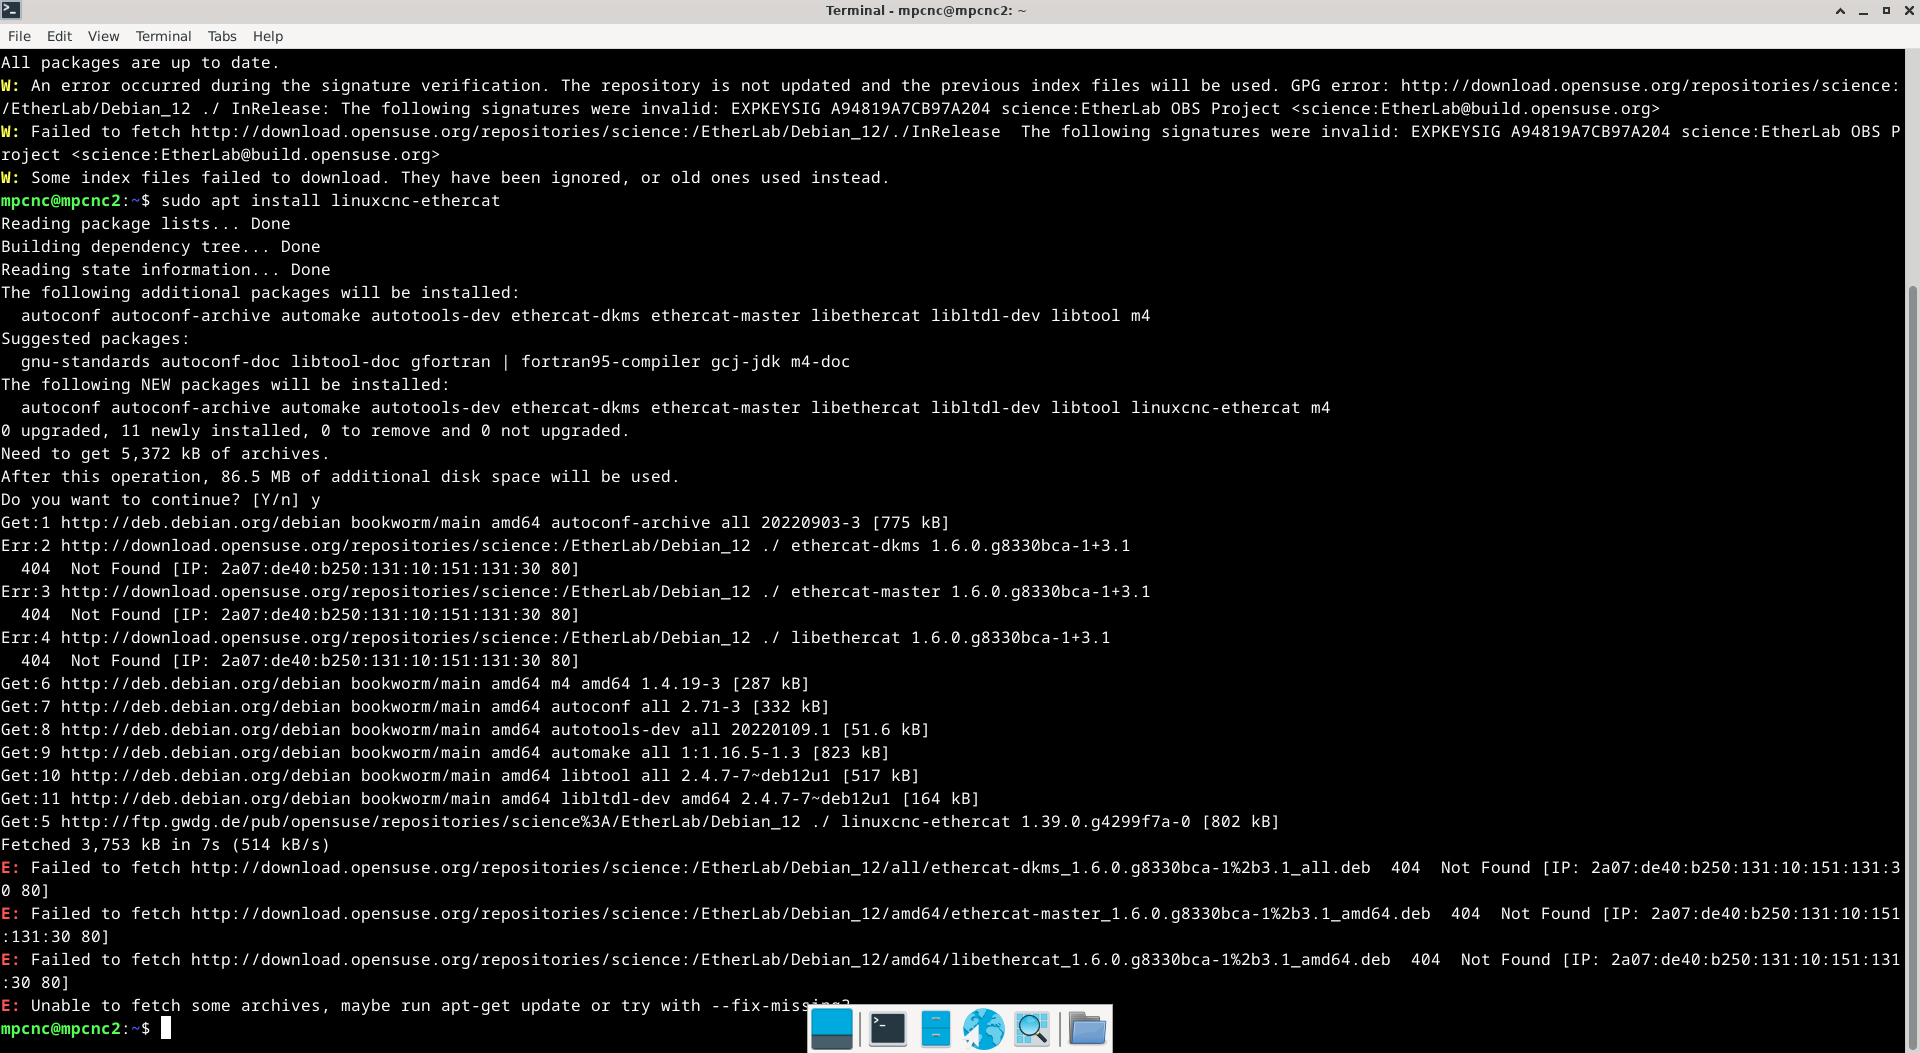The height and width of the screenshot is (1053, 1920).
Task: Click 'Reading package lists... Done' line
Action: tap(145, 223)
